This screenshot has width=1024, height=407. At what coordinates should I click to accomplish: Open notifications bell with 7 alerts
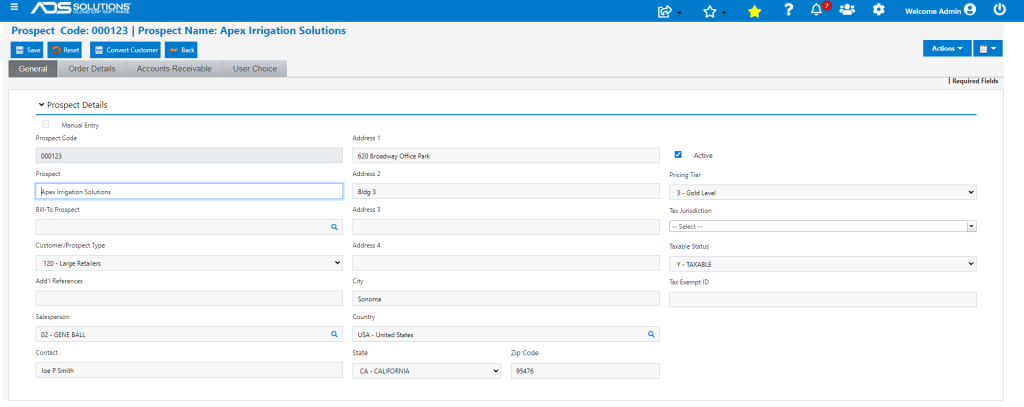[x=820, y=9]
